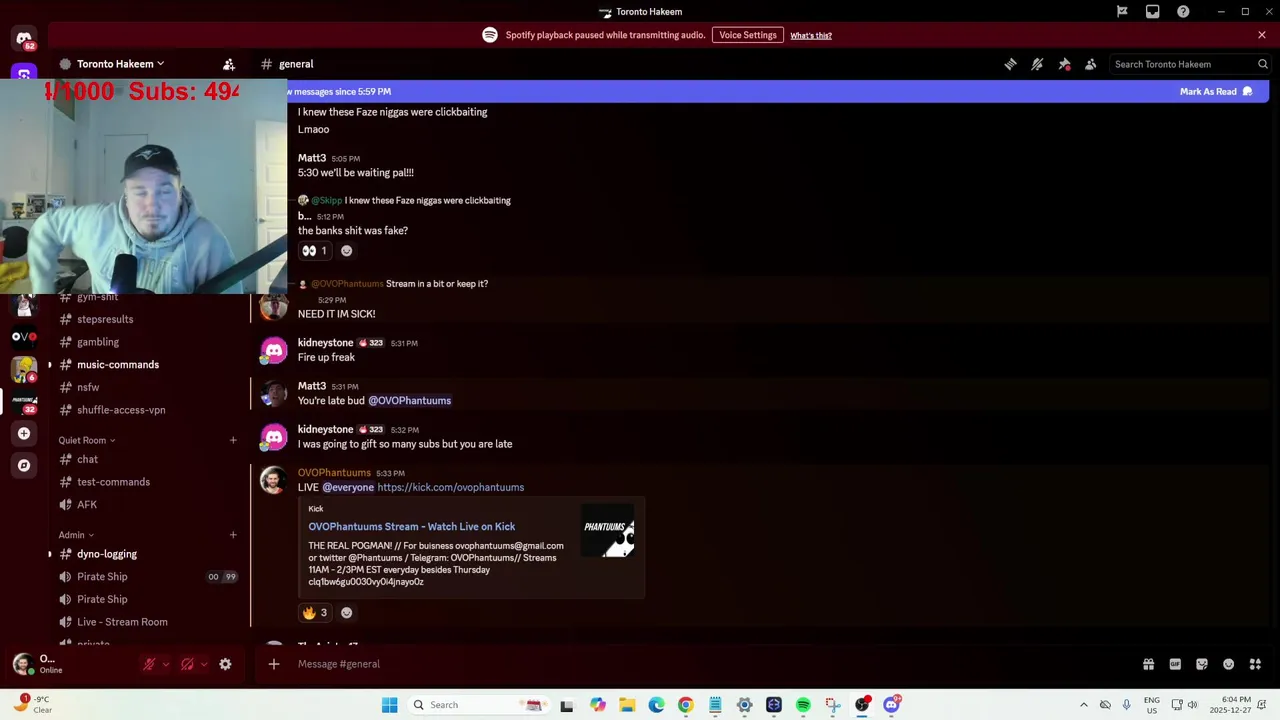Click plus attachment button in message bar

pos(274,664)
